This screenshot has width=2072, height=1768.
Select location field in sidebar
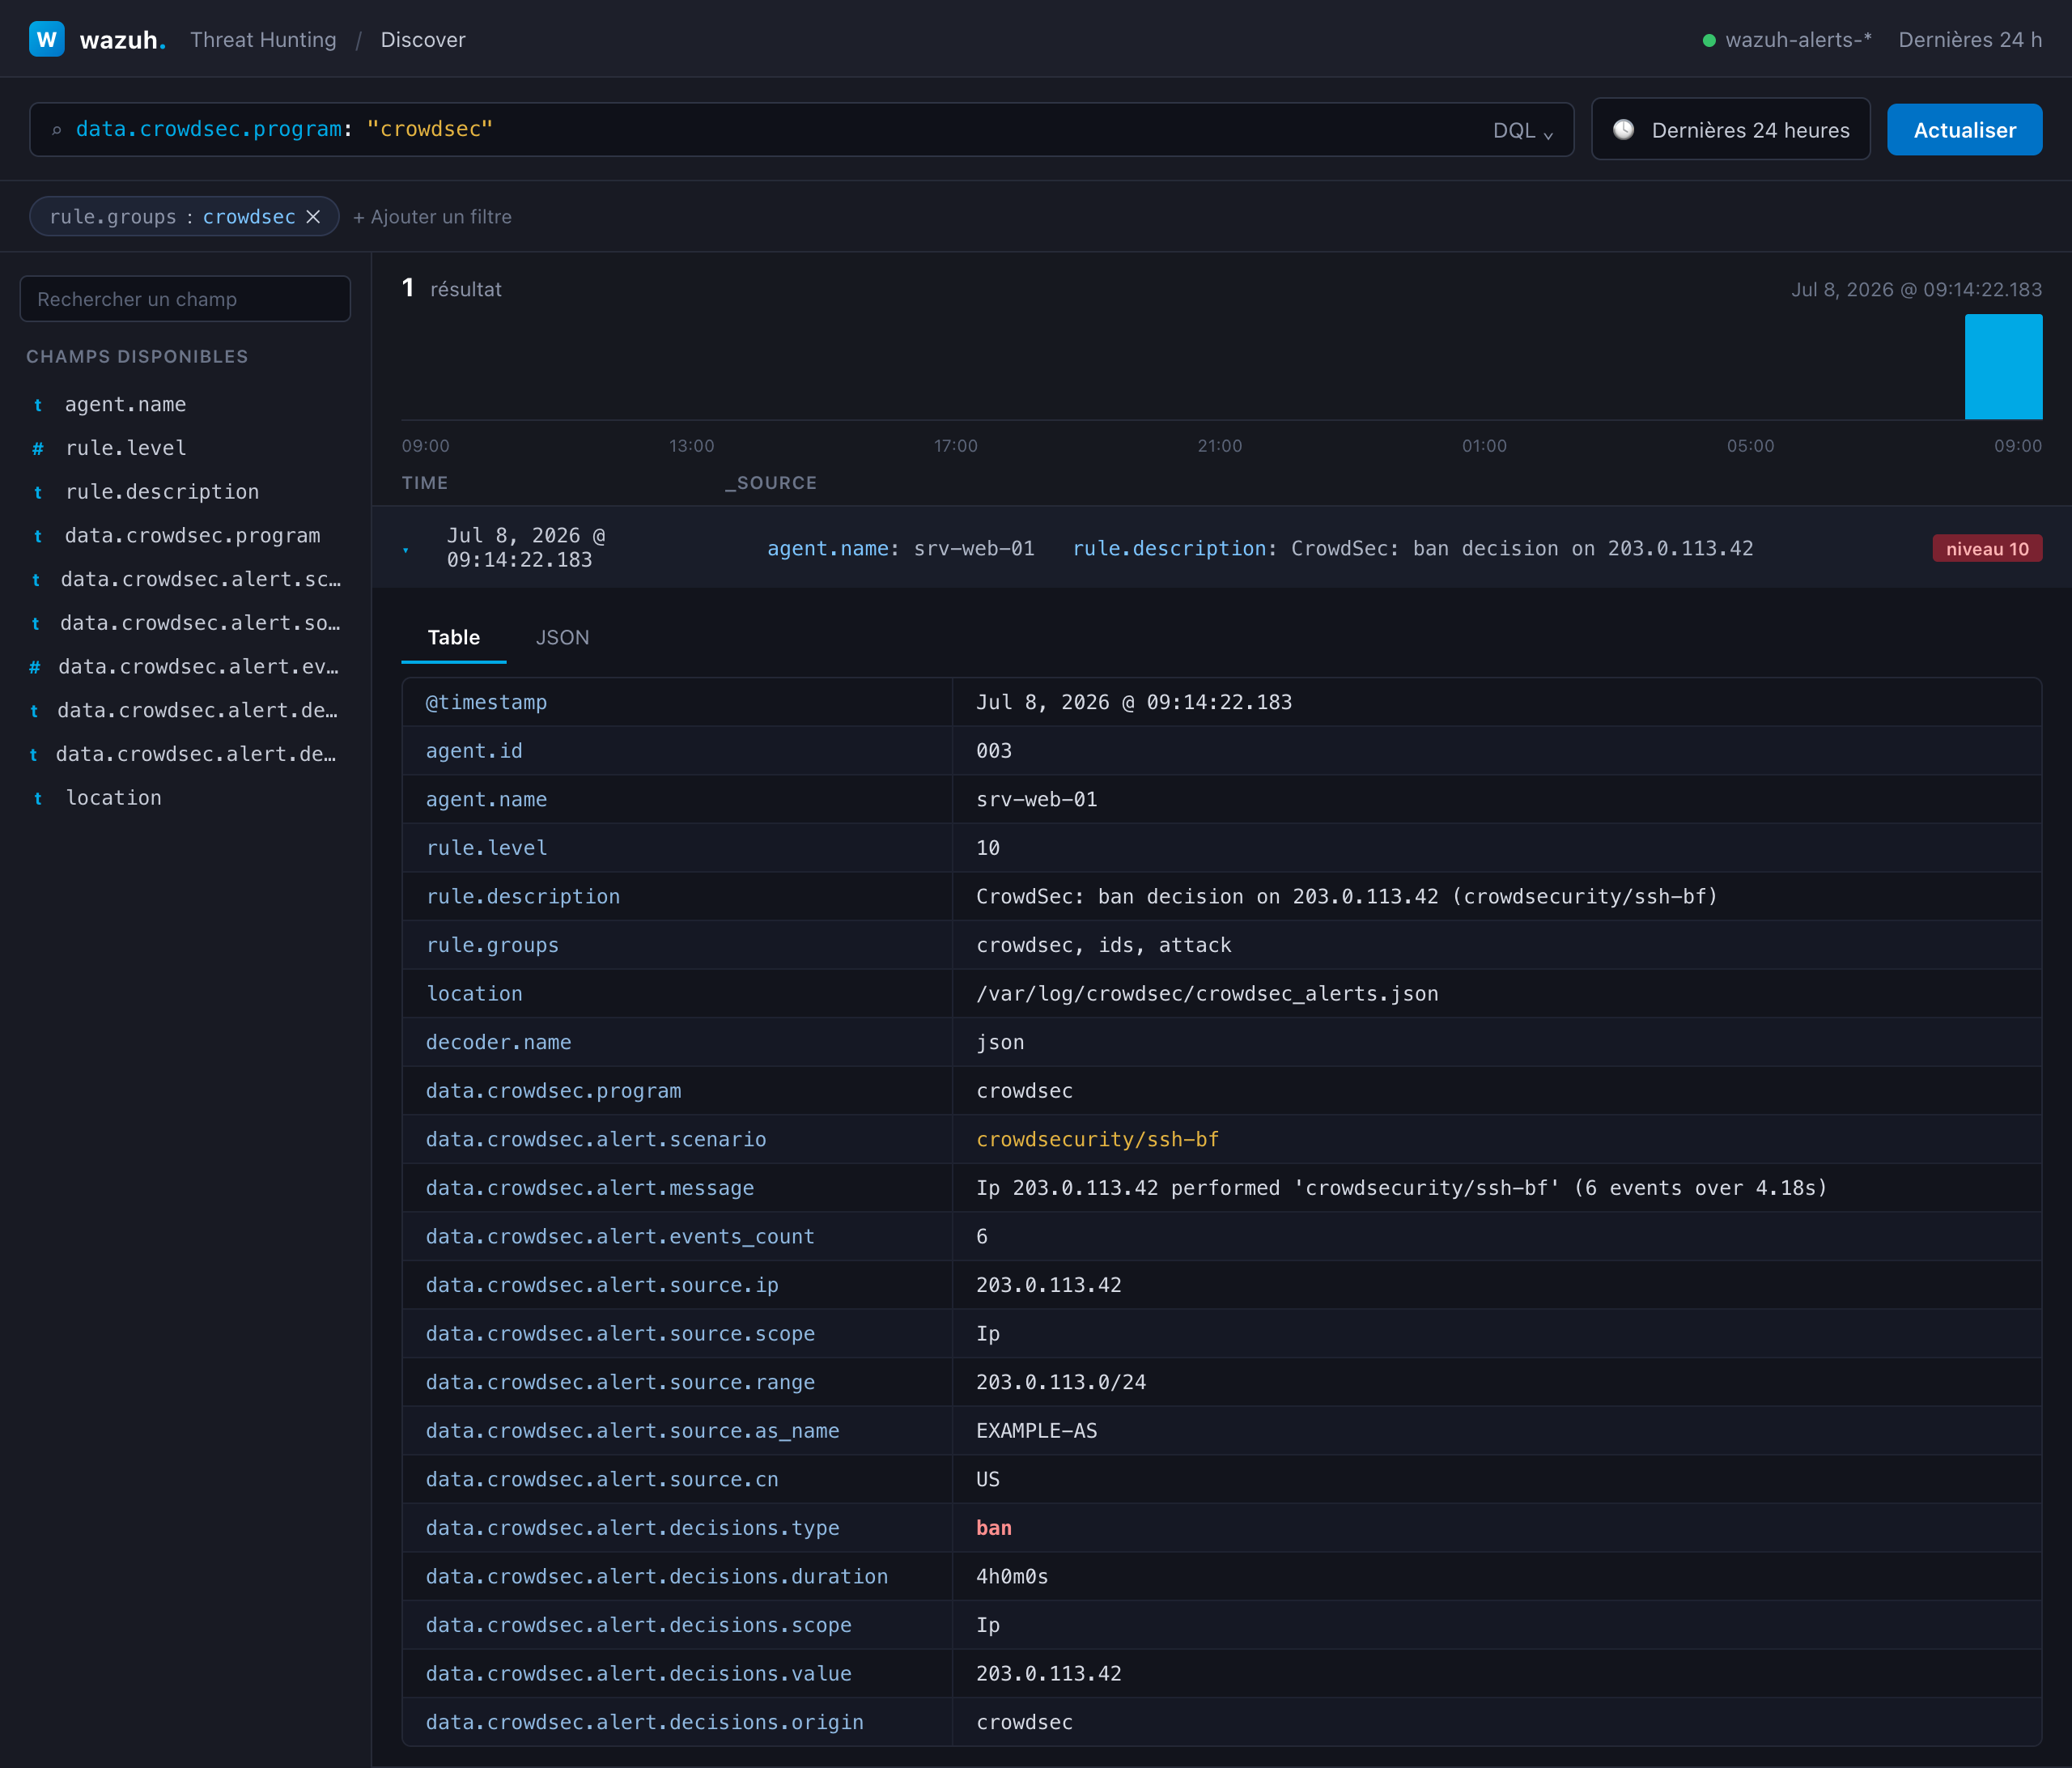pyautogui.click(x=113, y=798)
